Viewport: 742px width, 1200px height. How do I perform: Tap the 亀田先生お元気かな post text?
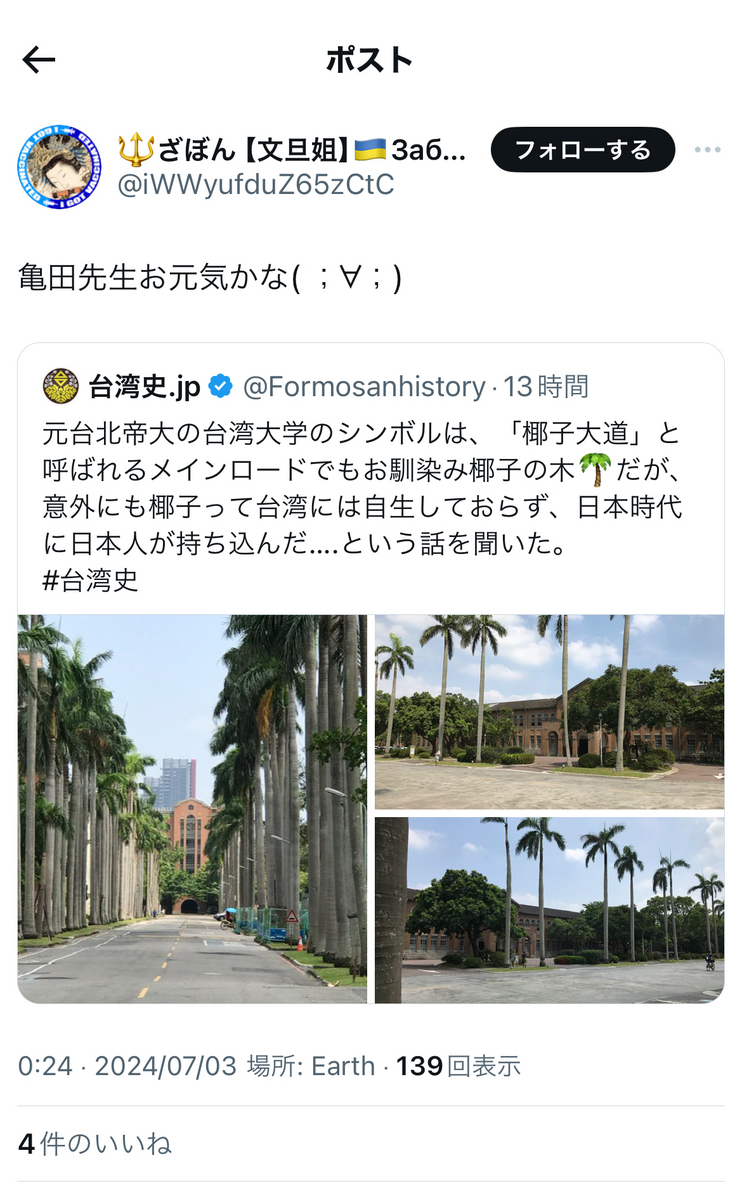210,277
